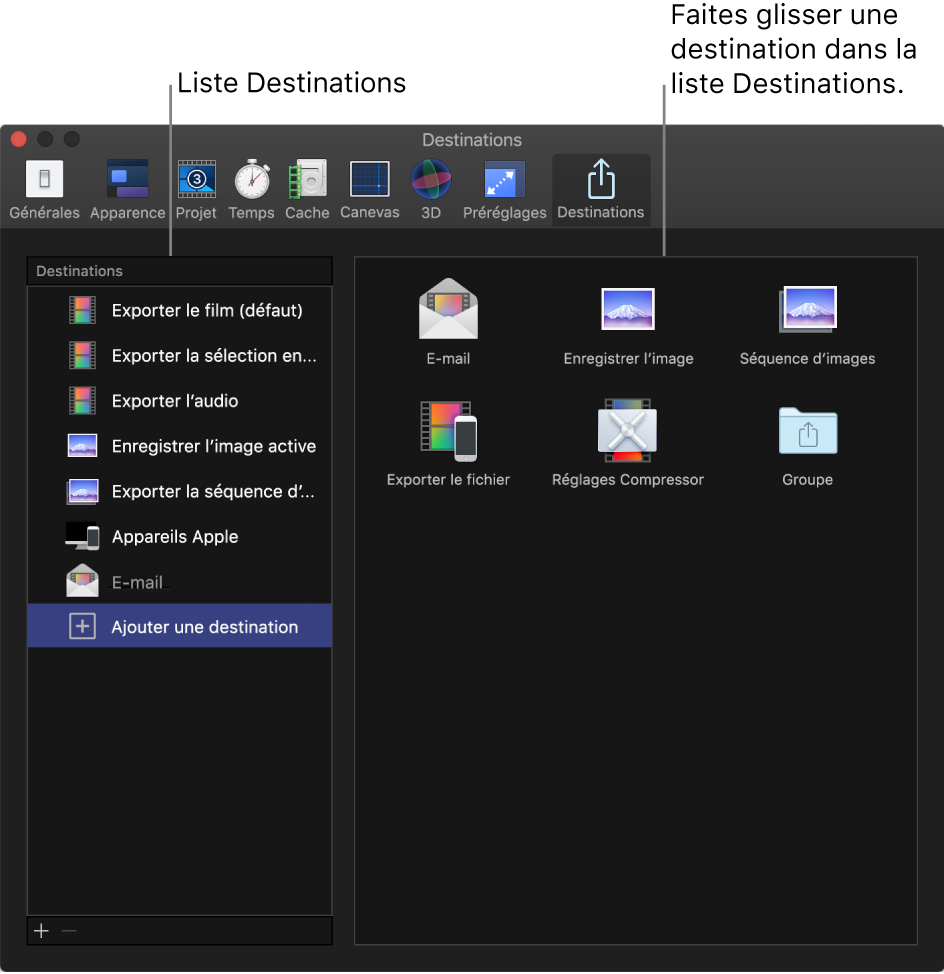This screenshot has height=974, width=944.
Task: Select the E-mail destination icon
Action: 448,309
